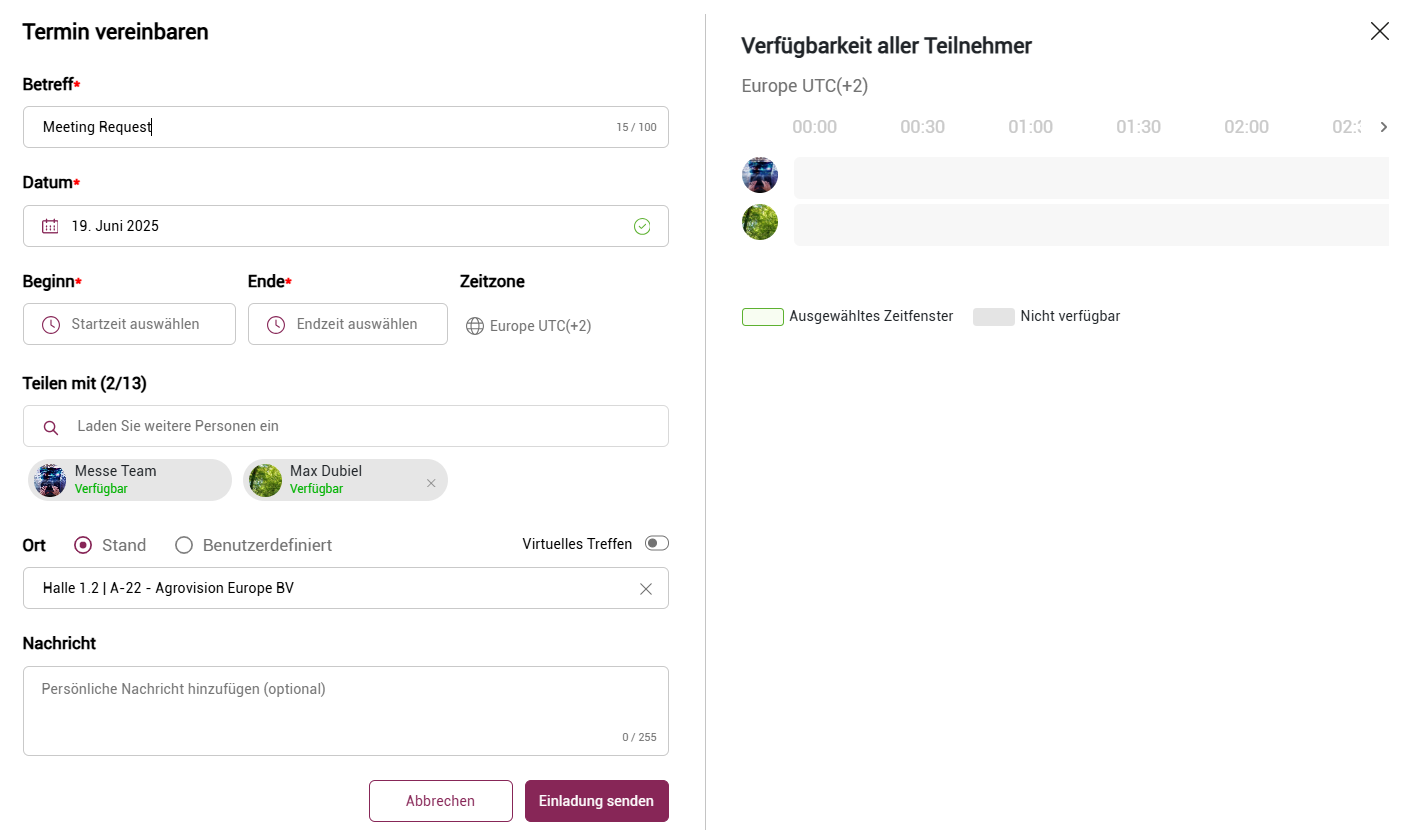
Task: Click the clock icon in the Ende field
Action: [x=276, y=324]
